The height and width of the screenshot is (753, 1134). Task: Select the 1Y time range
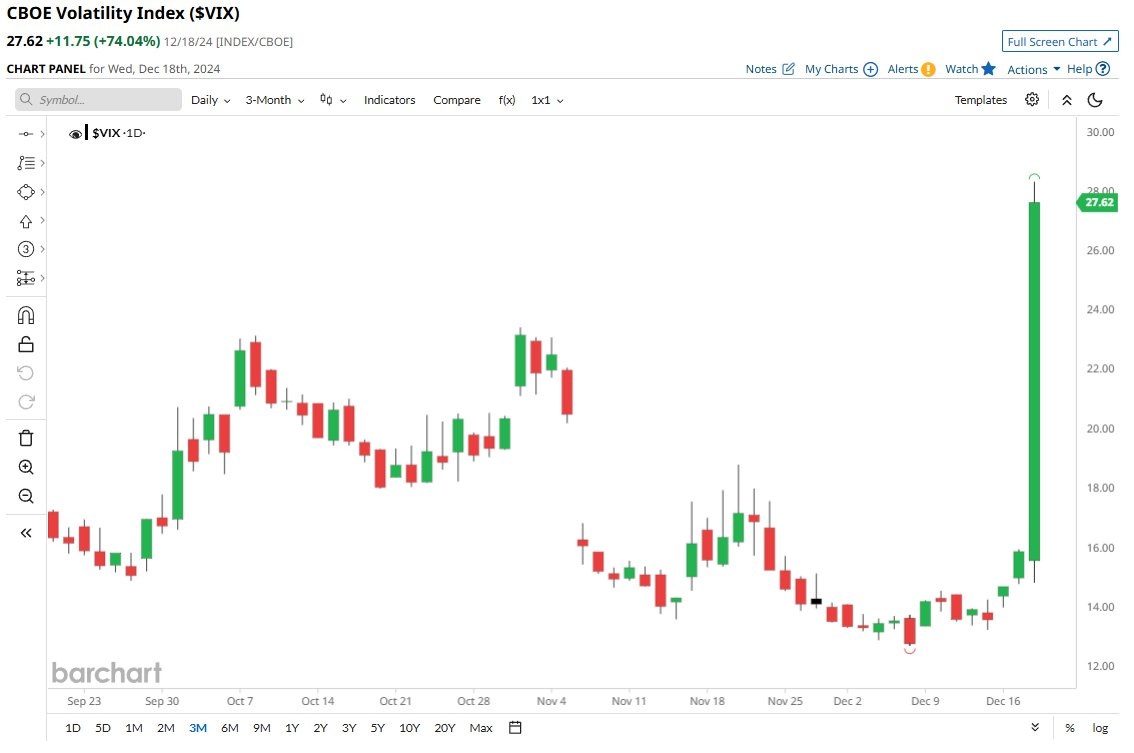[x=292, y=728]
